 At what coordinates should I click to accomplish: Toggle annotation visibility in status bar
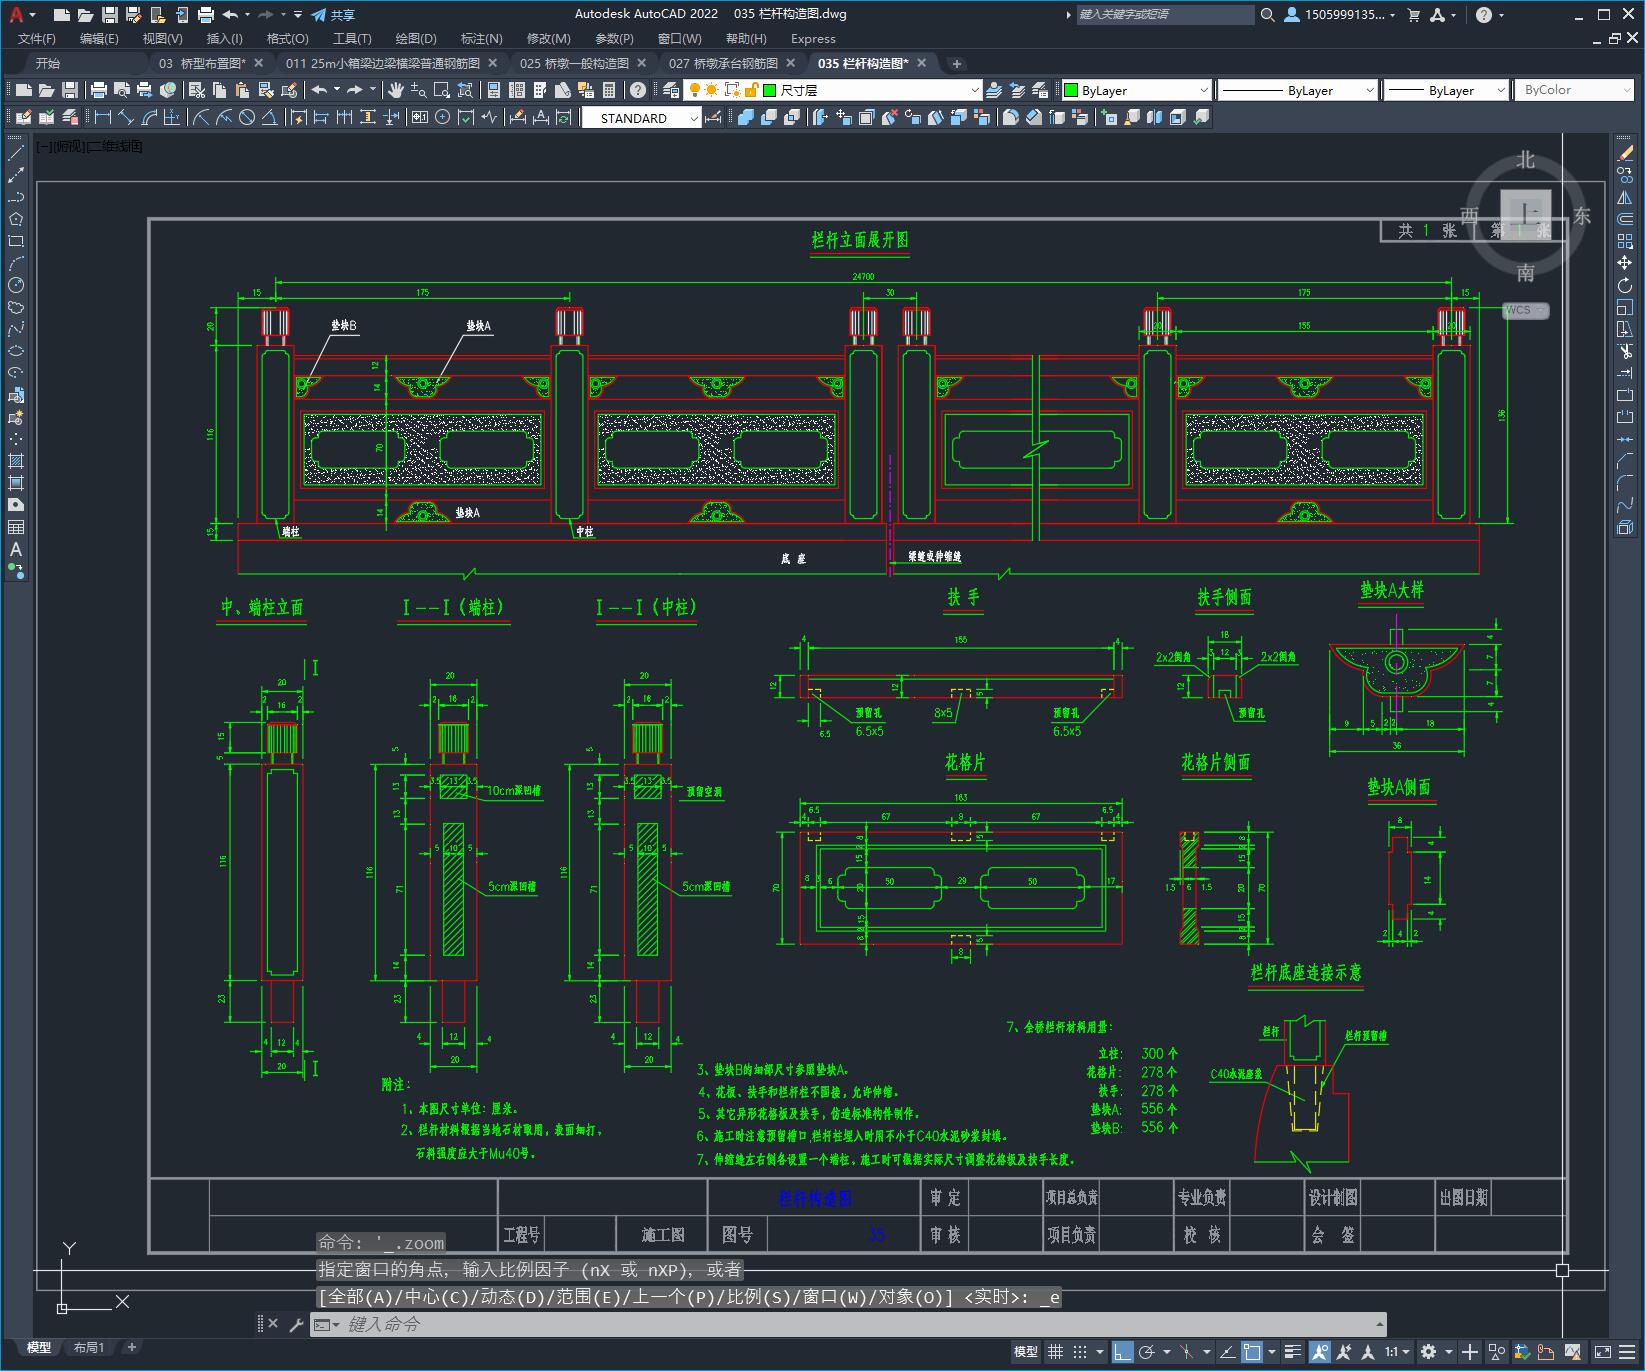click(x=1320, y=1351)
